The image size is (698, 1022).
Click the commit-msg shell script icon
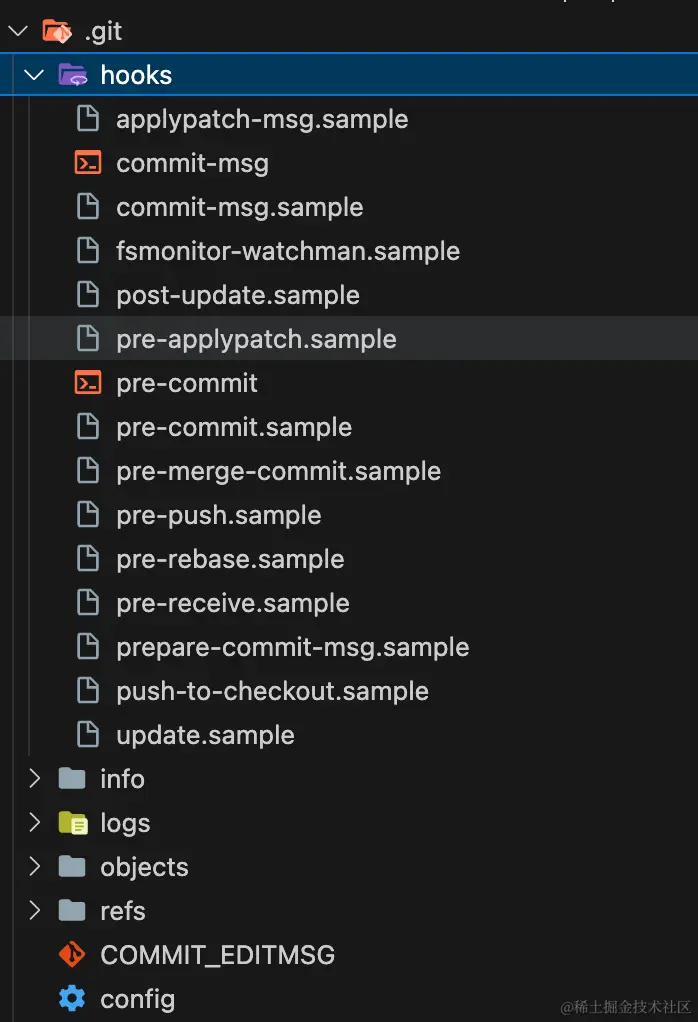click(88, 163)
